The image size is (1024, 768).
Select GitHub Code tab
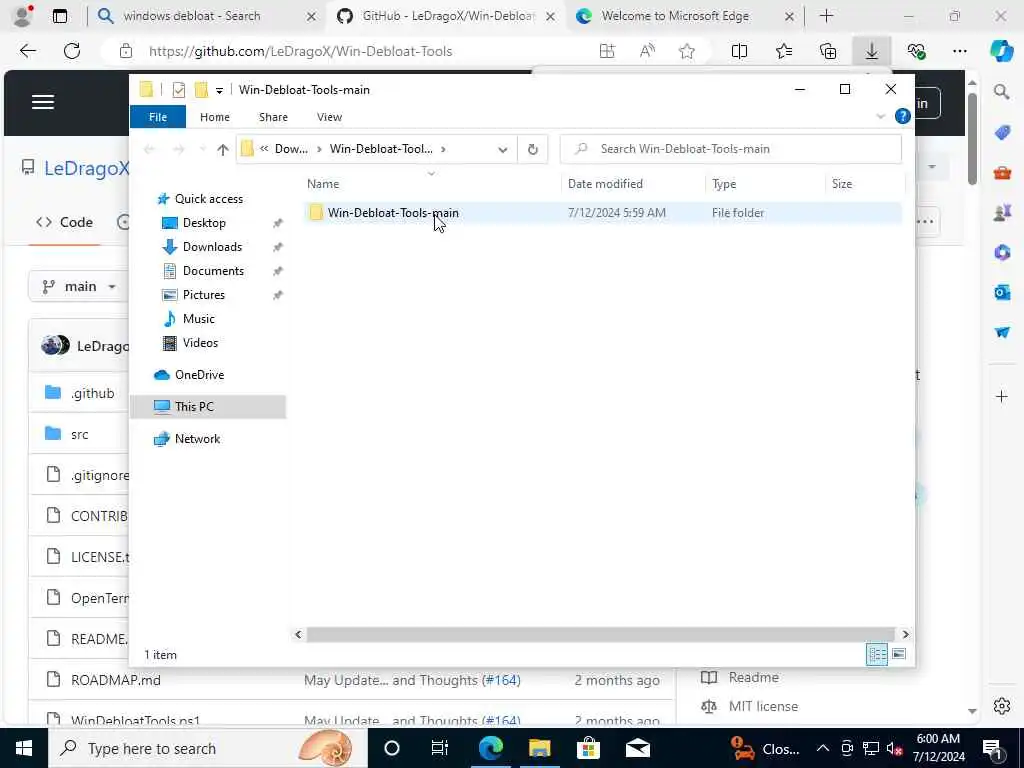[x=65, y=222]
